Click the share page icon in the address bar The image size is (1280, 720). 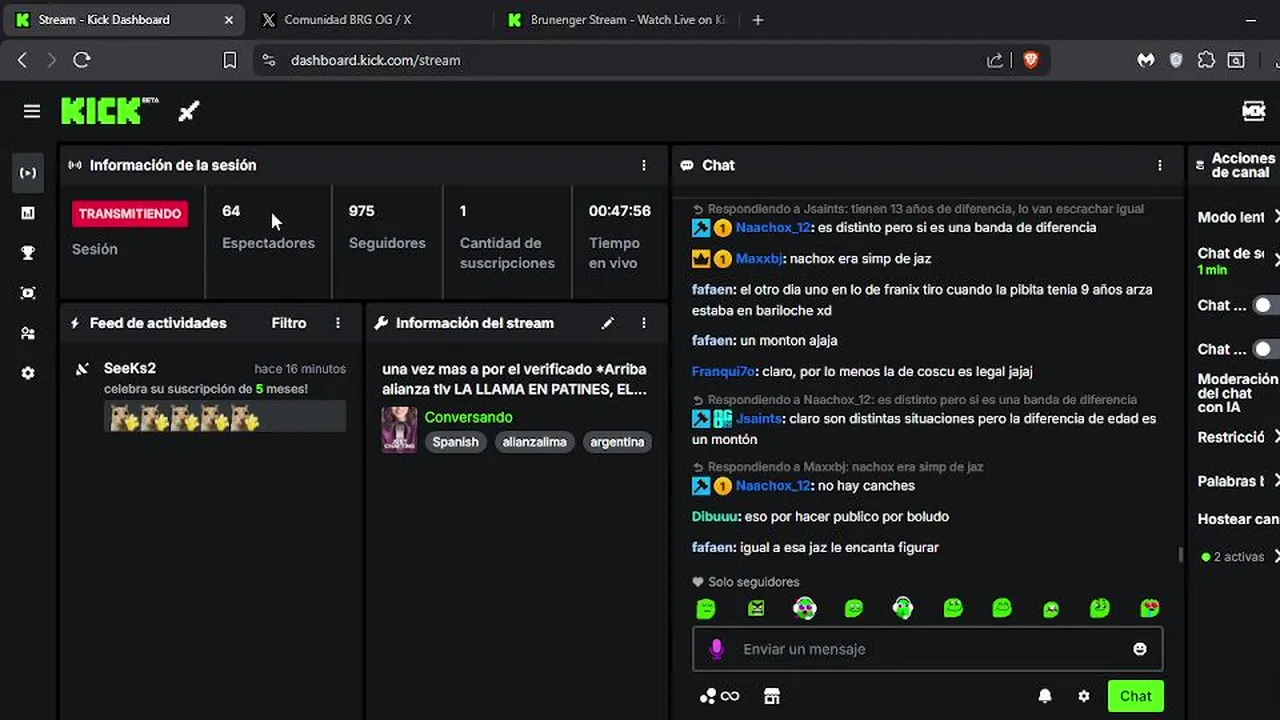pyautogui.click(x=995, y=60)
